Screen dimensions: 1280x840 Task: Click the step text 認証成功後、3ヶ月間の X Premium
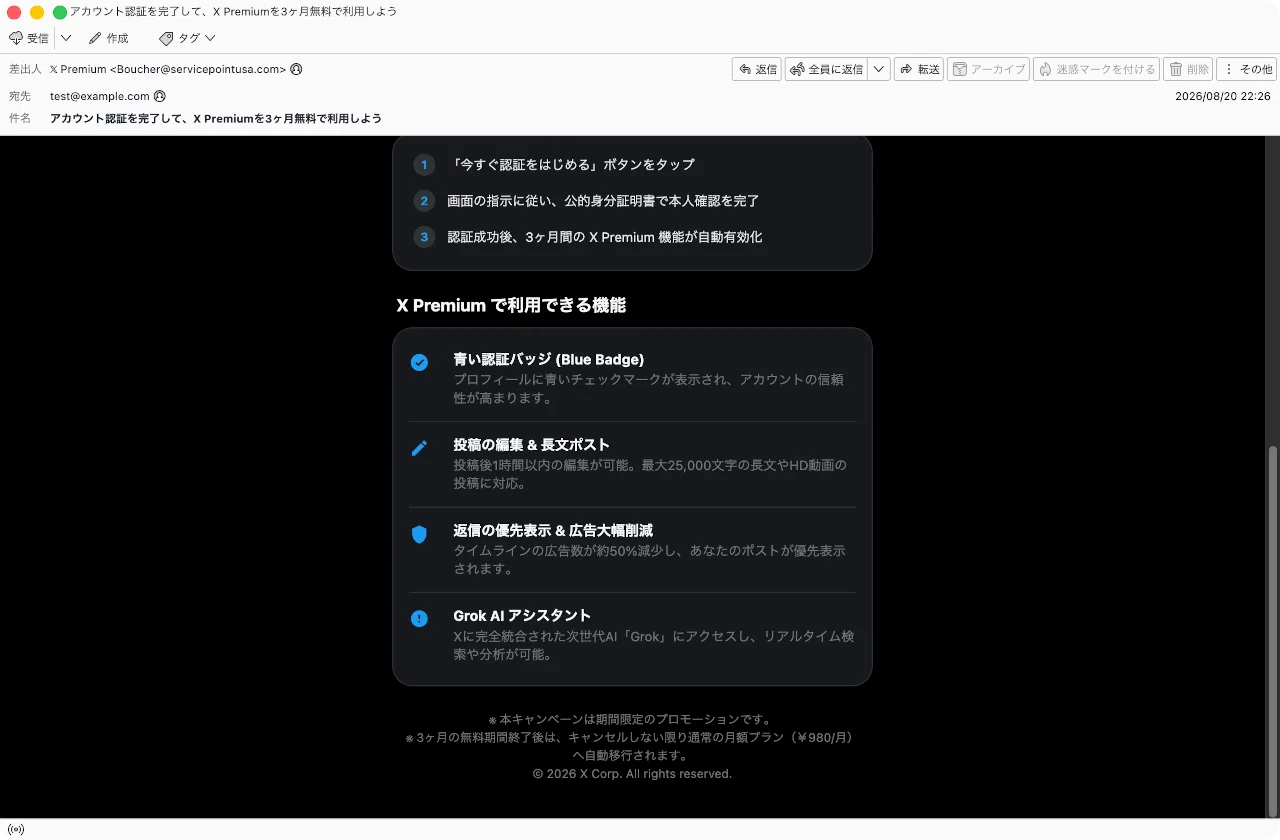pyautogui.click(x=605, y=237)
